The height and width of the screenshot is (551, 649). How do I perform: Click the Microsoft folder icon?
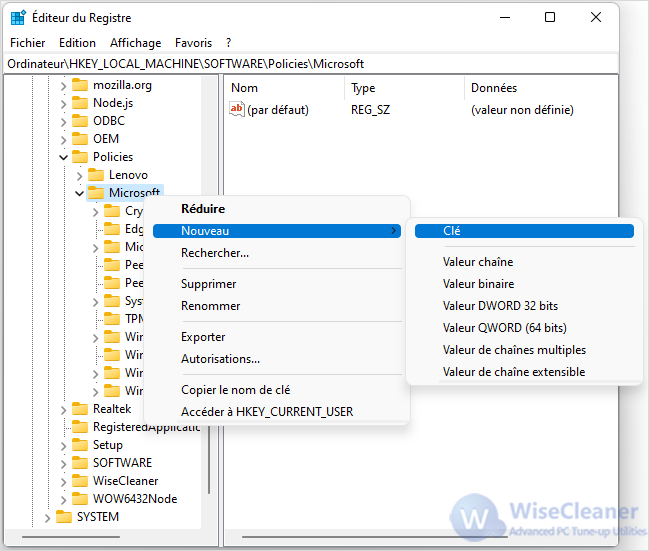pos(96,193)
